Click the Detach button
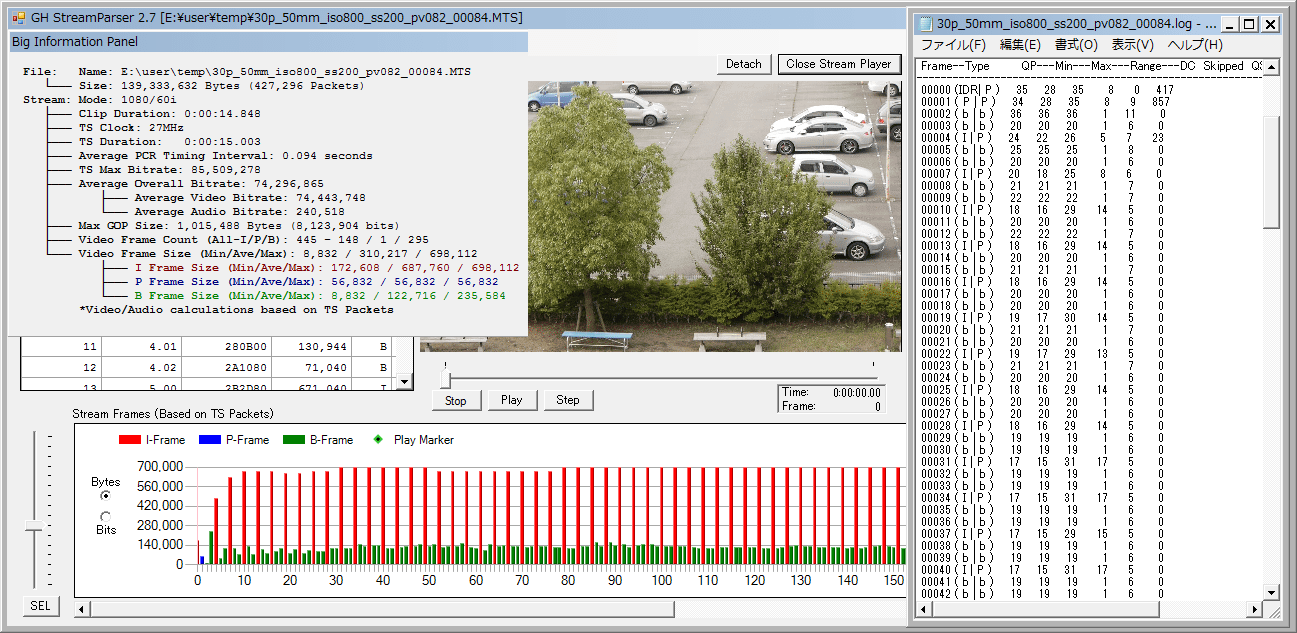 pyautogui.click(x=743, y=64)
